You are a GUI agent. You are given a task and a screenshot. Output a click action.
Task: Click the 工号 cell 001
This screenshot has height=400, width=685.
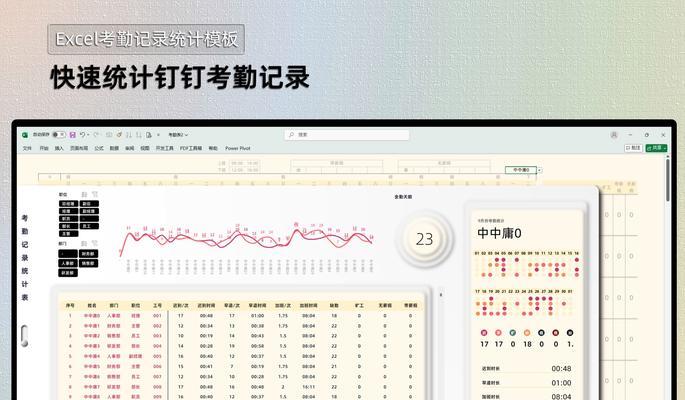pyautogui.click(x=157, y=316)
